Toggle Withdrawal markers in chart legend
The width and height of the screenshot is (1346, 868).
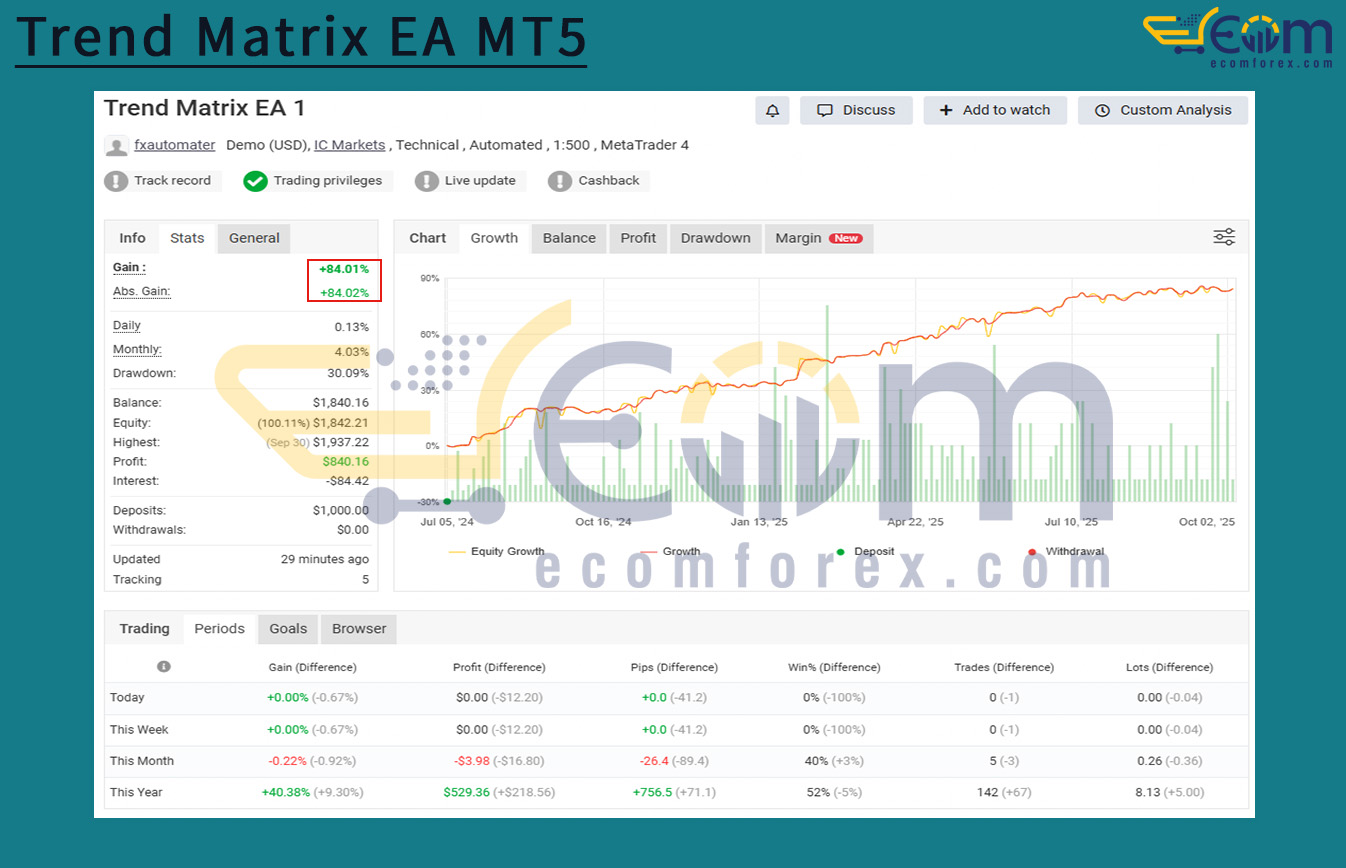tap(1068, 552)
